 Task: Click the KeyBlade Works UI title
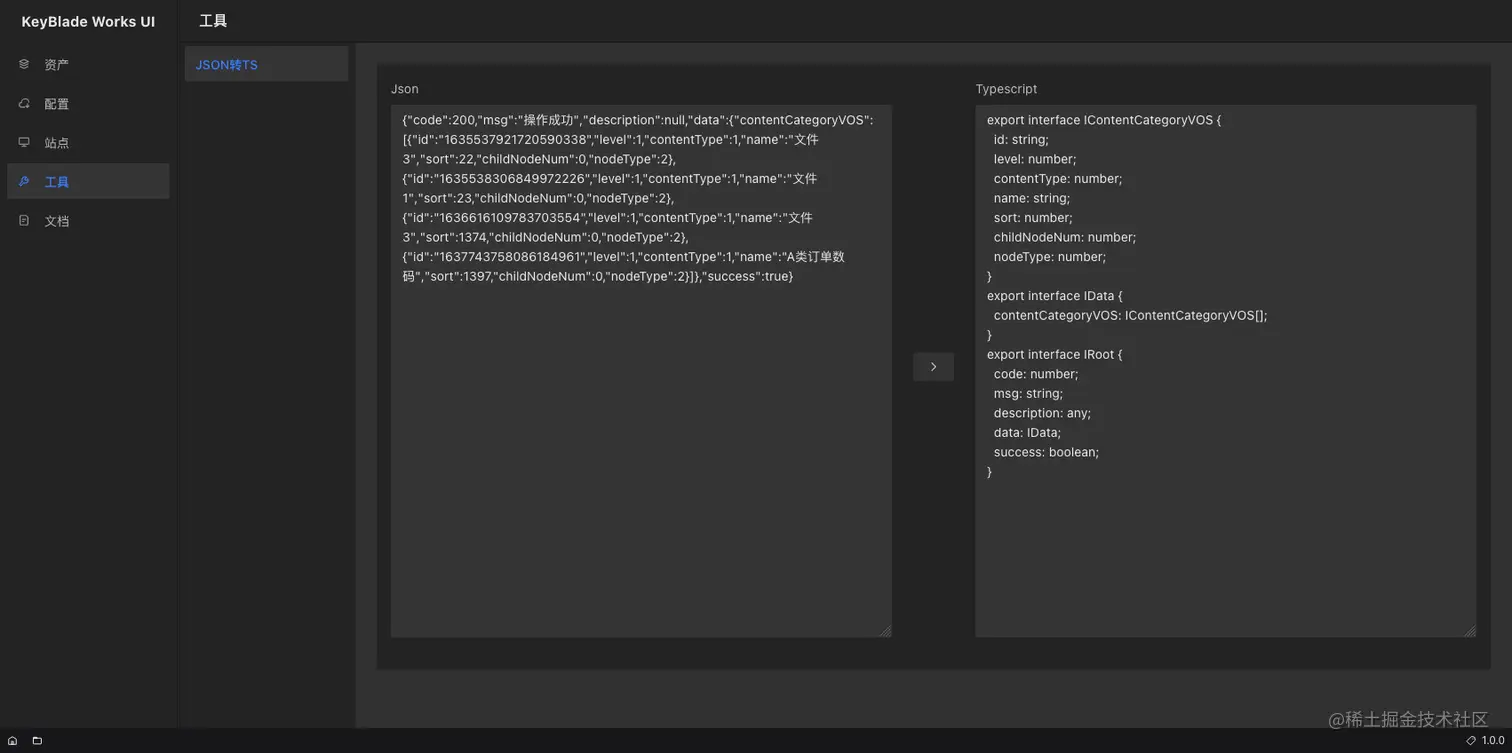pos(88,22)
